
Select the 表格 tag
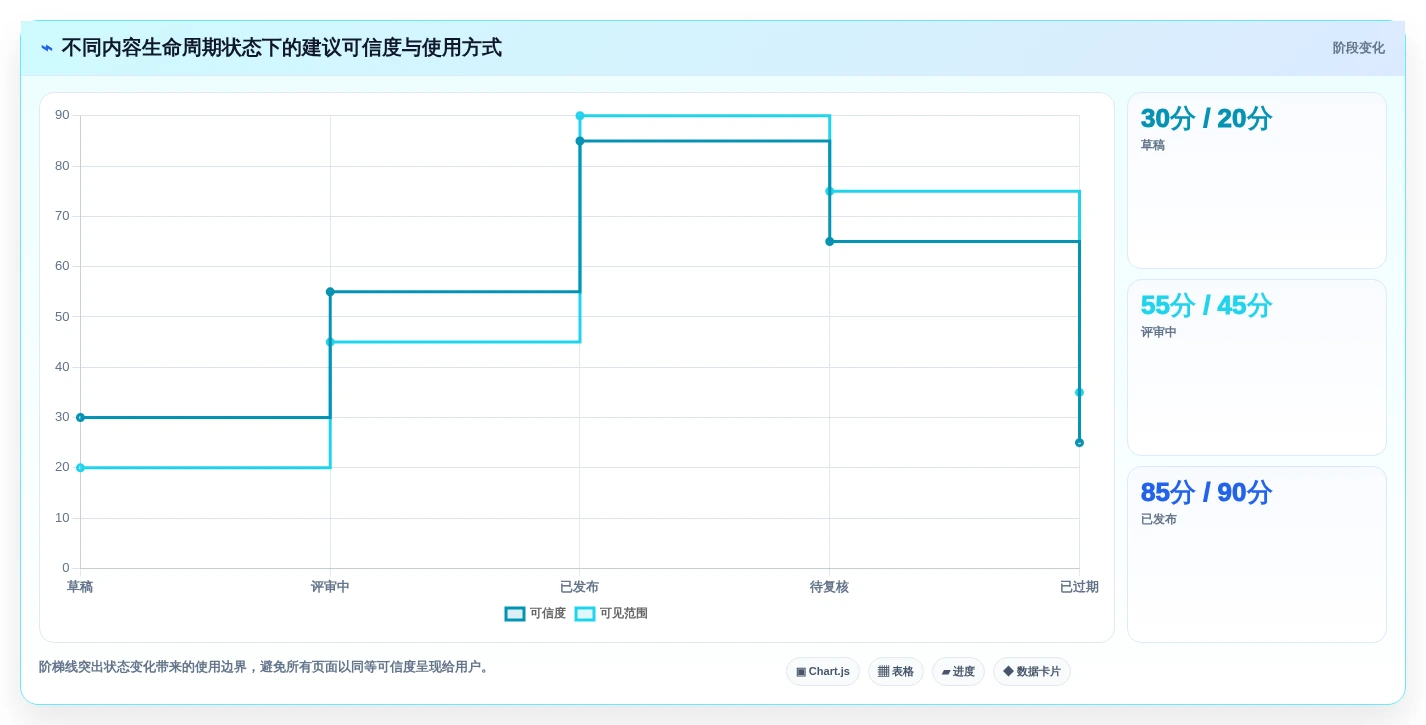[895, 672]
